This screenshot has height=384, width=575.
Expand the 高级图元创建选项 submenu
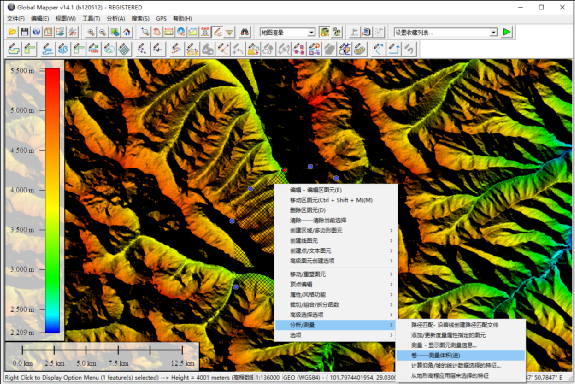click(x=336, y=261)
